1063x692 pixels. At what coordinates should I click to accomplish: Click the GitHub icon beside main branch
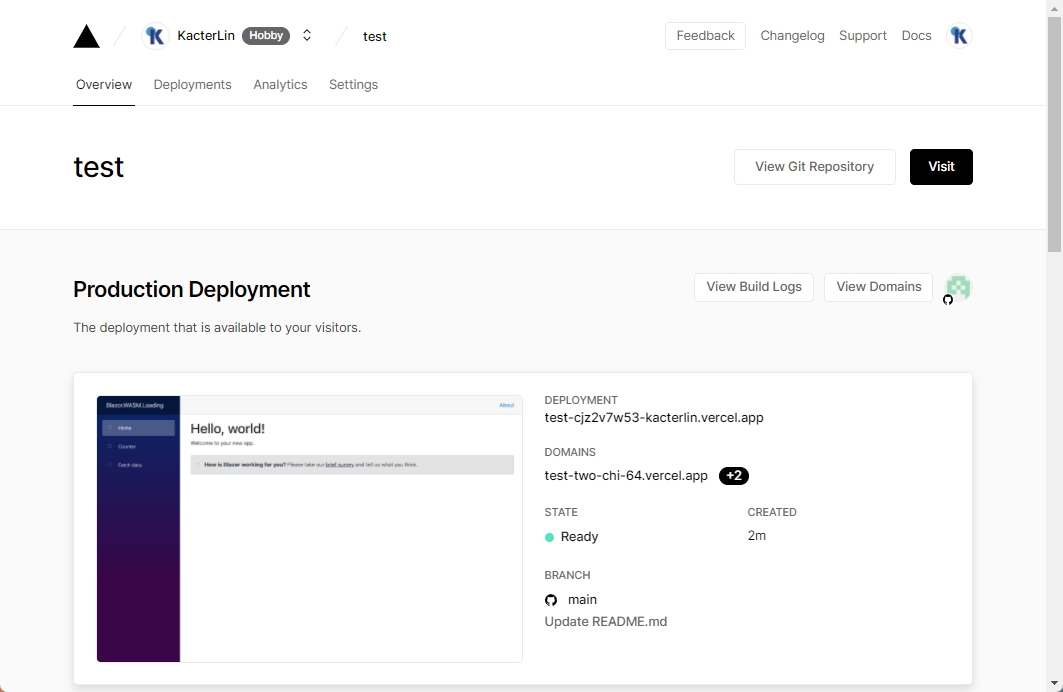click(551, 600)
